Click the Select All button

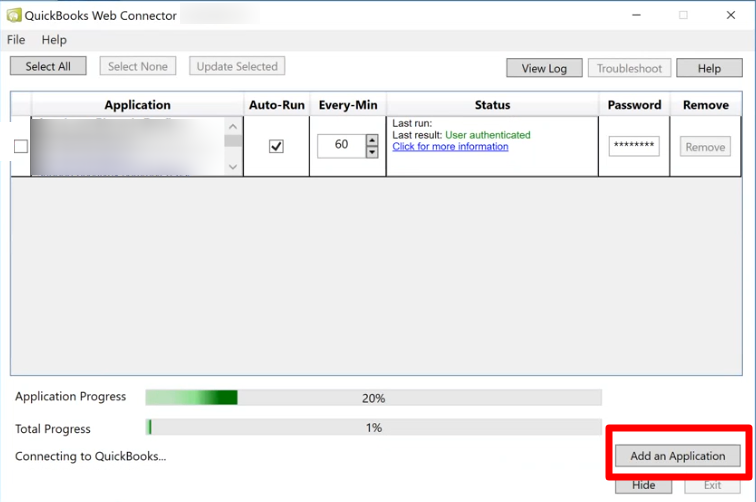pos(48,66)
